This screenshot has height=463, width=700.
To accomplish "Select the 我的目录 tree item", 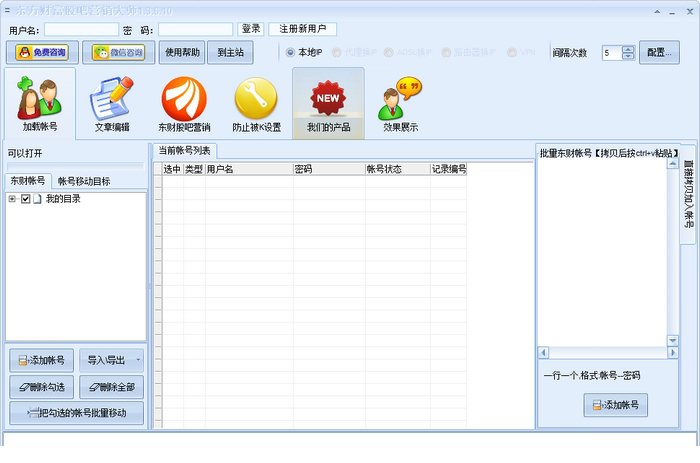I will click(63, 199).
